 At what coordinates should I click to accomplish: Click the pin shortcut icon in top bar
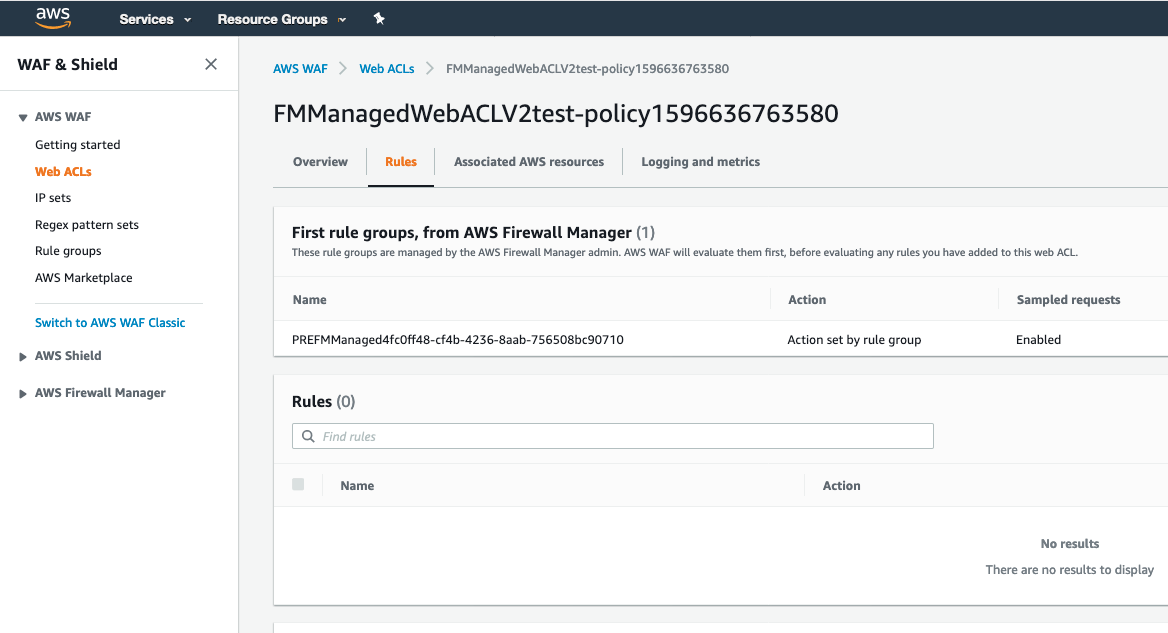click(379, 19)
